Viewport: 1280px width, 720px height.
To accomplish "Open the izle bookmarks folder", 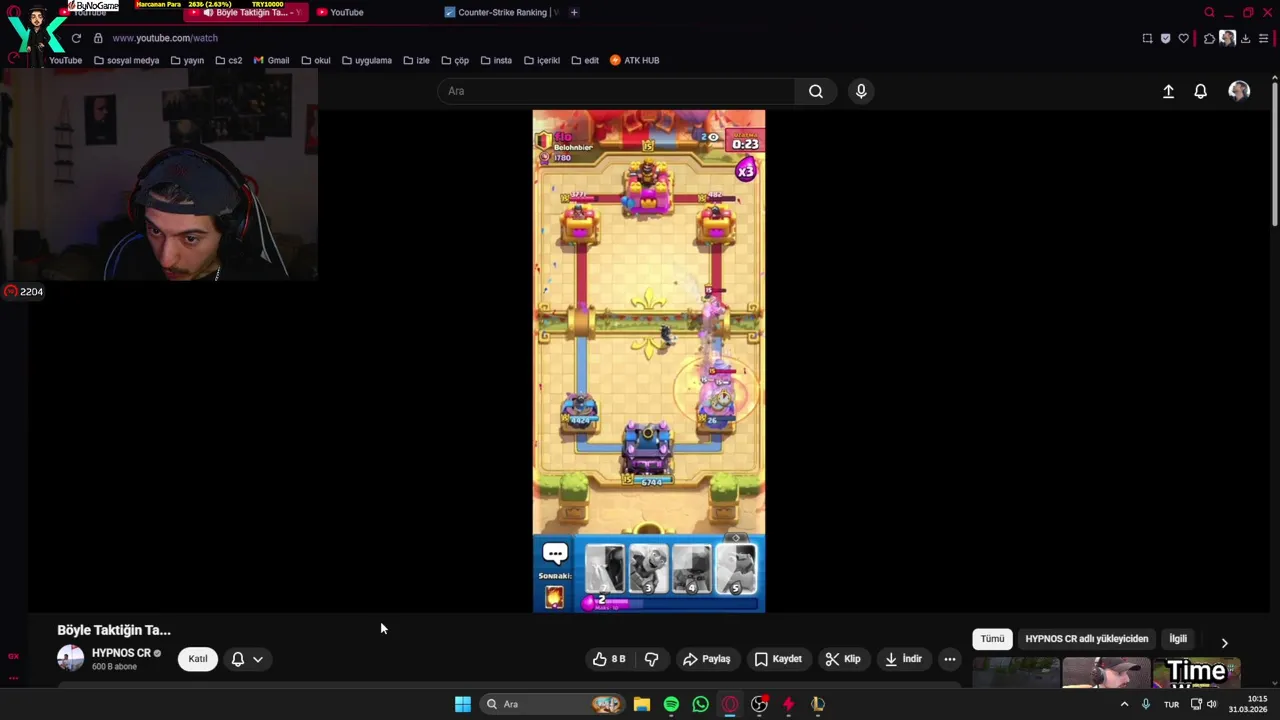I will [416, 60].
